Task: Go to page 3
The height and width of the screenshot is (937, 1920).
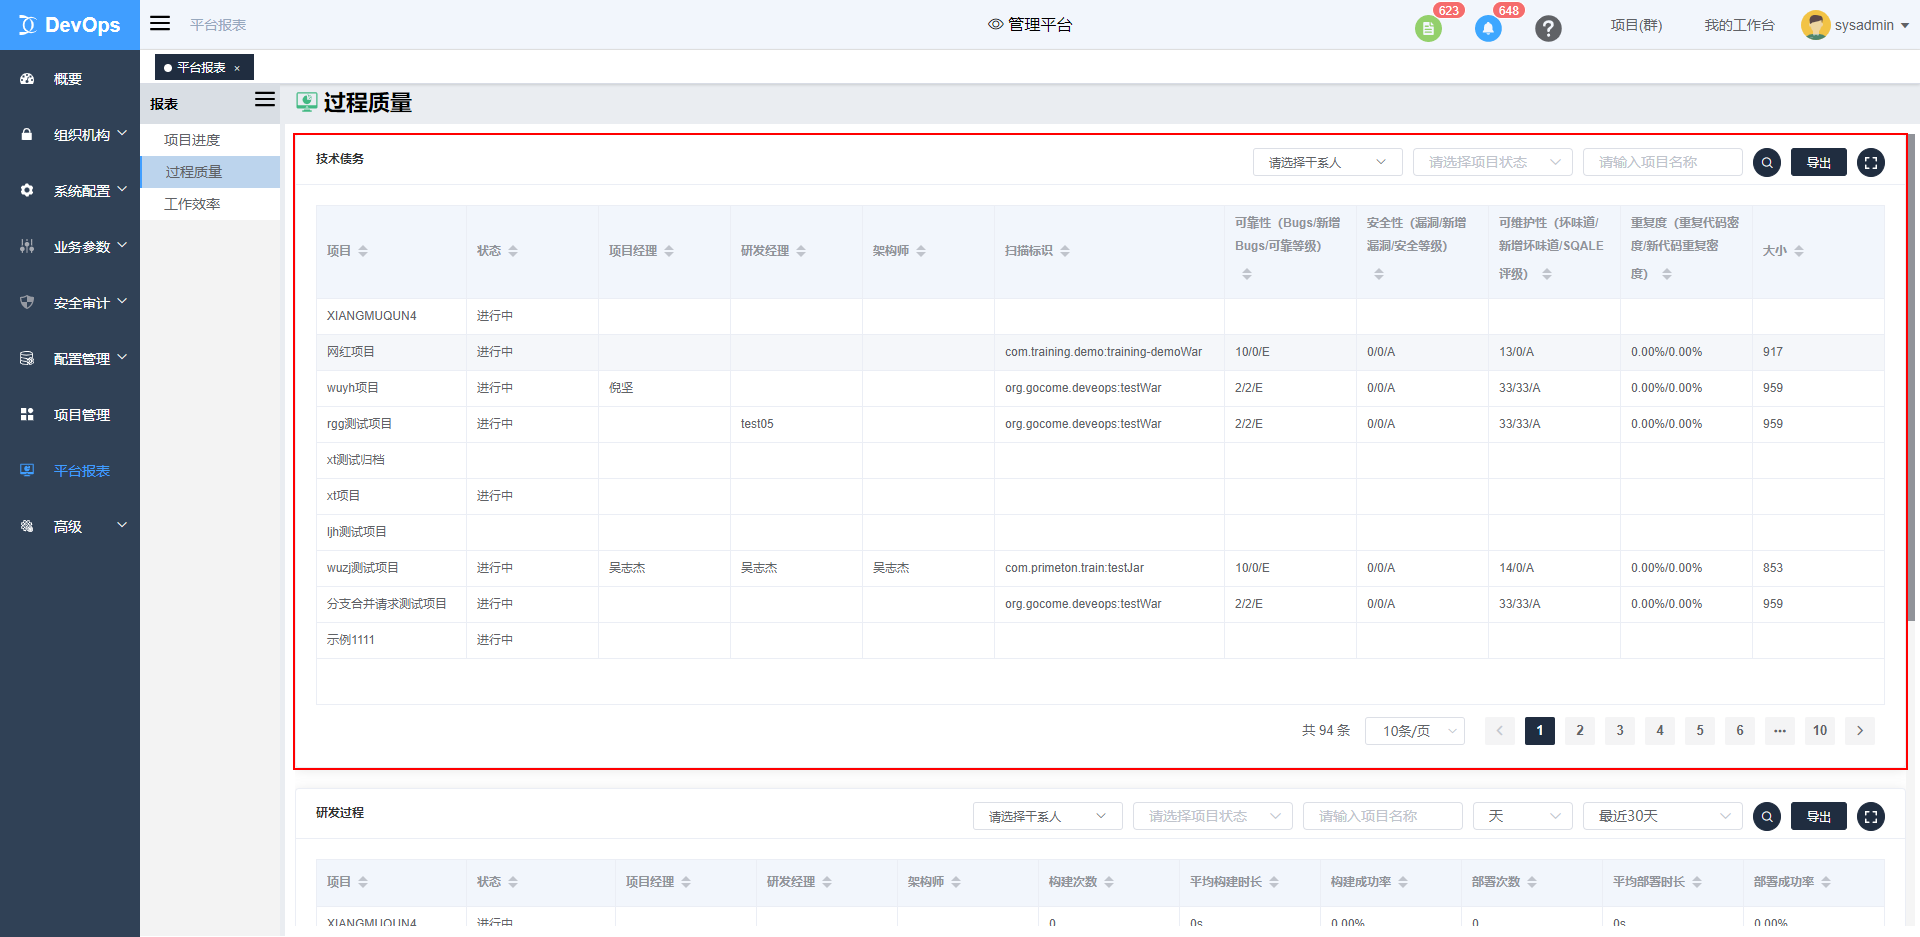Action: (1620, 731)
